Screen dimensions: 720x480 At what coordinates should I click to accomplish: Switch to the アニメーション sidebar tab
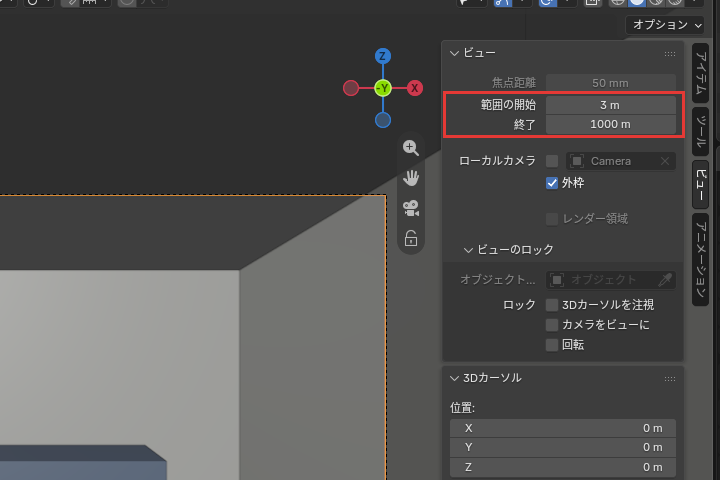(701, 260)
